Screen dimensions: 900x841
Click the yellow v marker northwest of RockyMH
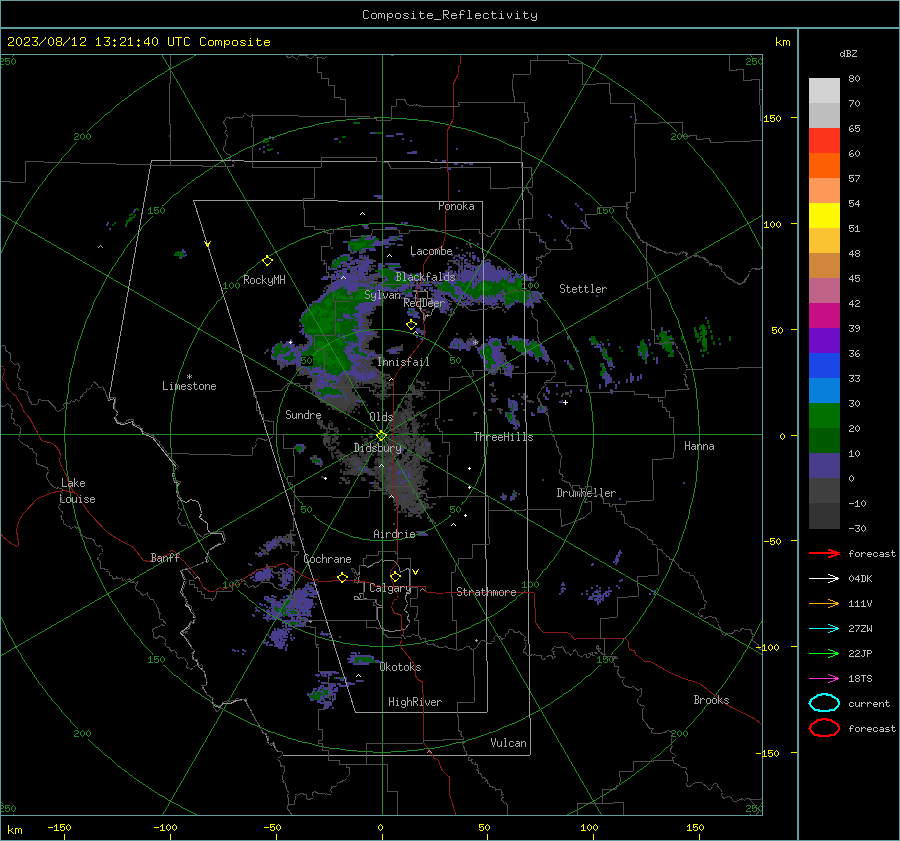[208, 244]
